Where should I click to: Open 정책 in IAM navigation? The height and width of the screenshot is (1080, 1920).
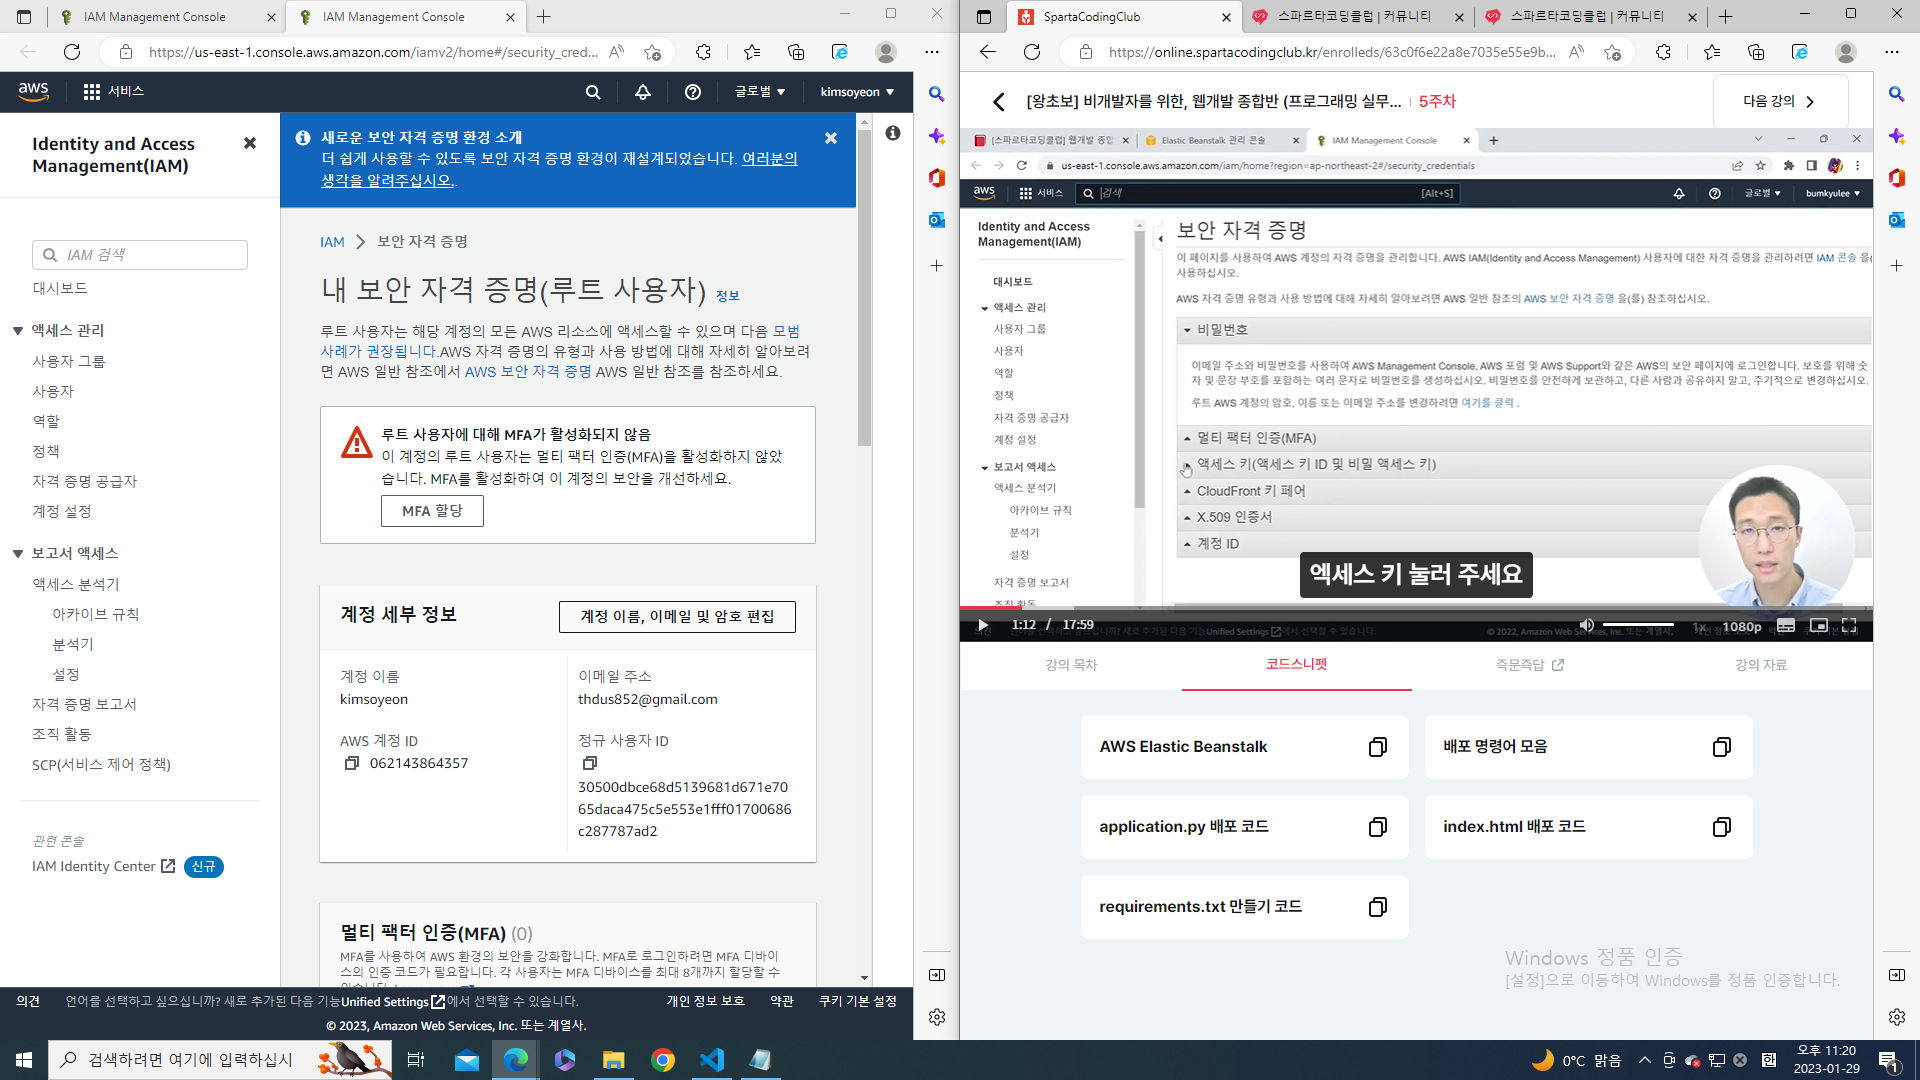click(46, 452)
